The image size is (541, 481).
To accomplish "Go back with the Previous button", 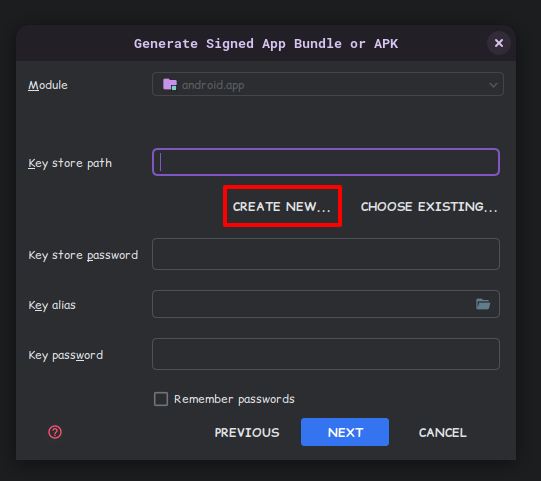I will pyautogui.click(x=247, y=432).
